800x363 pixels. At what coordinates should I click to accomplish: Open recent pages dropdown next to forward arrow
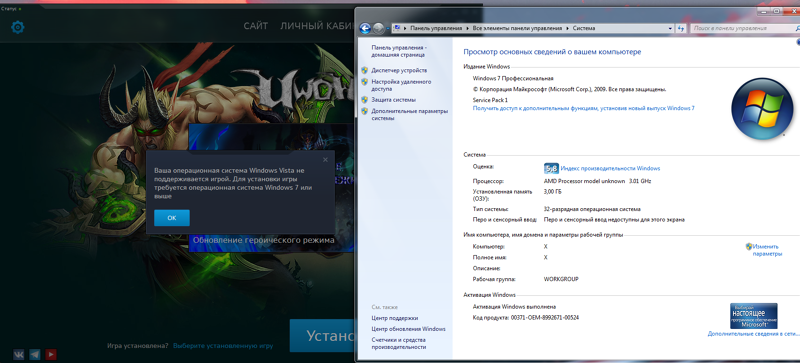pyautogui.click(x=388, y=29)
